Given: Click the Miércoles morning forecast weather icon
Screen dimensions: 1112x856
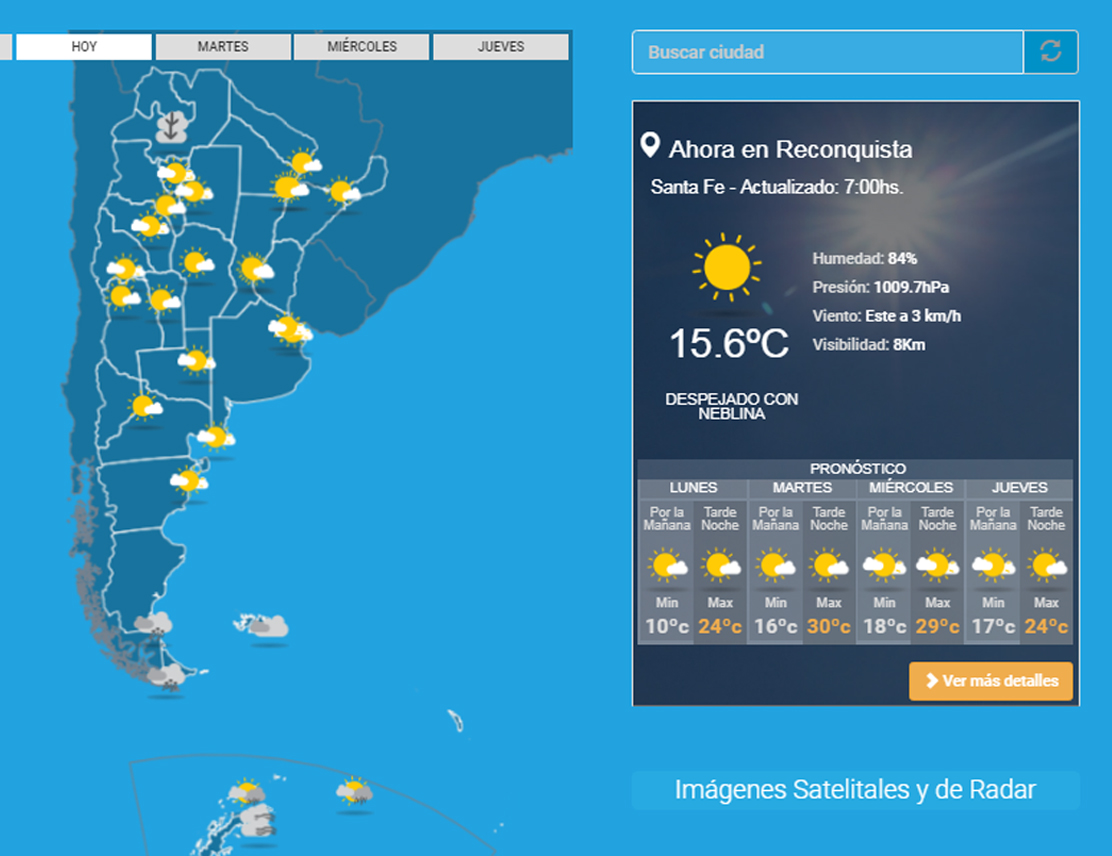Looking at the screenshot, I should tap(884, 566).
